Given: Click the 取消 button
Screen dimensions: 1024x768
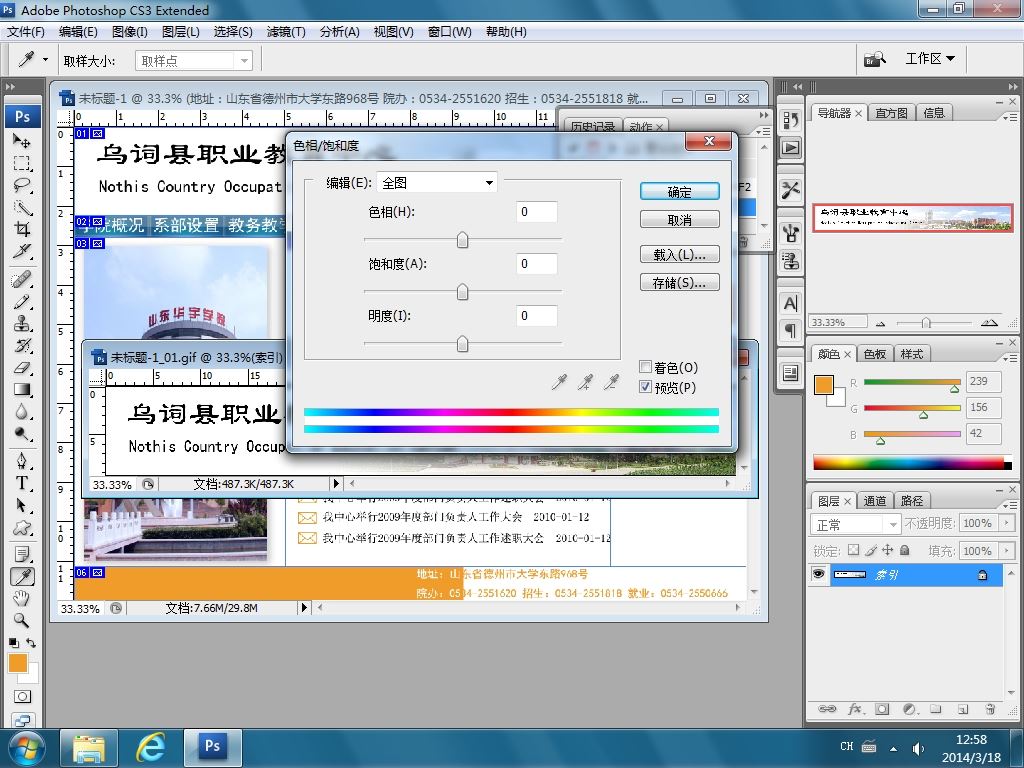Looking at the screenshot, I should [x=680, y=219].
